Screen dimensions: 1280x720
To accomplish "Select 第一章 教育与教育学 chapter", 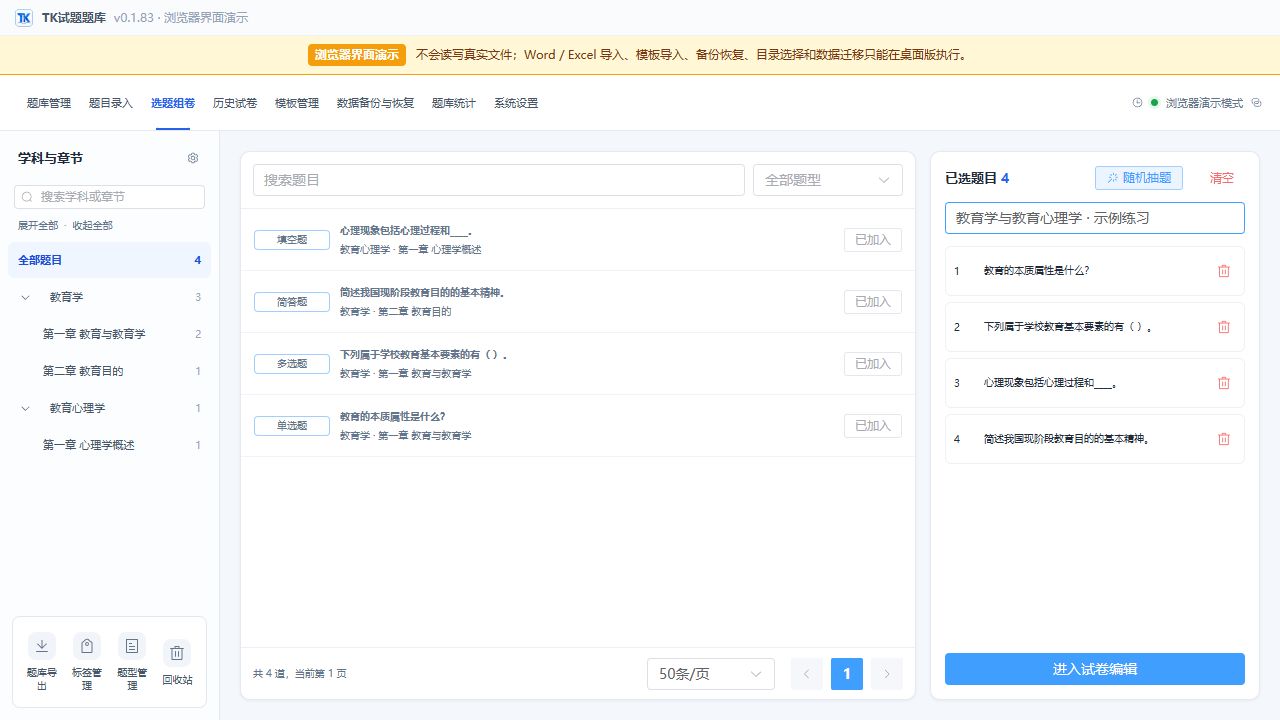I will (x=110, y=334).
